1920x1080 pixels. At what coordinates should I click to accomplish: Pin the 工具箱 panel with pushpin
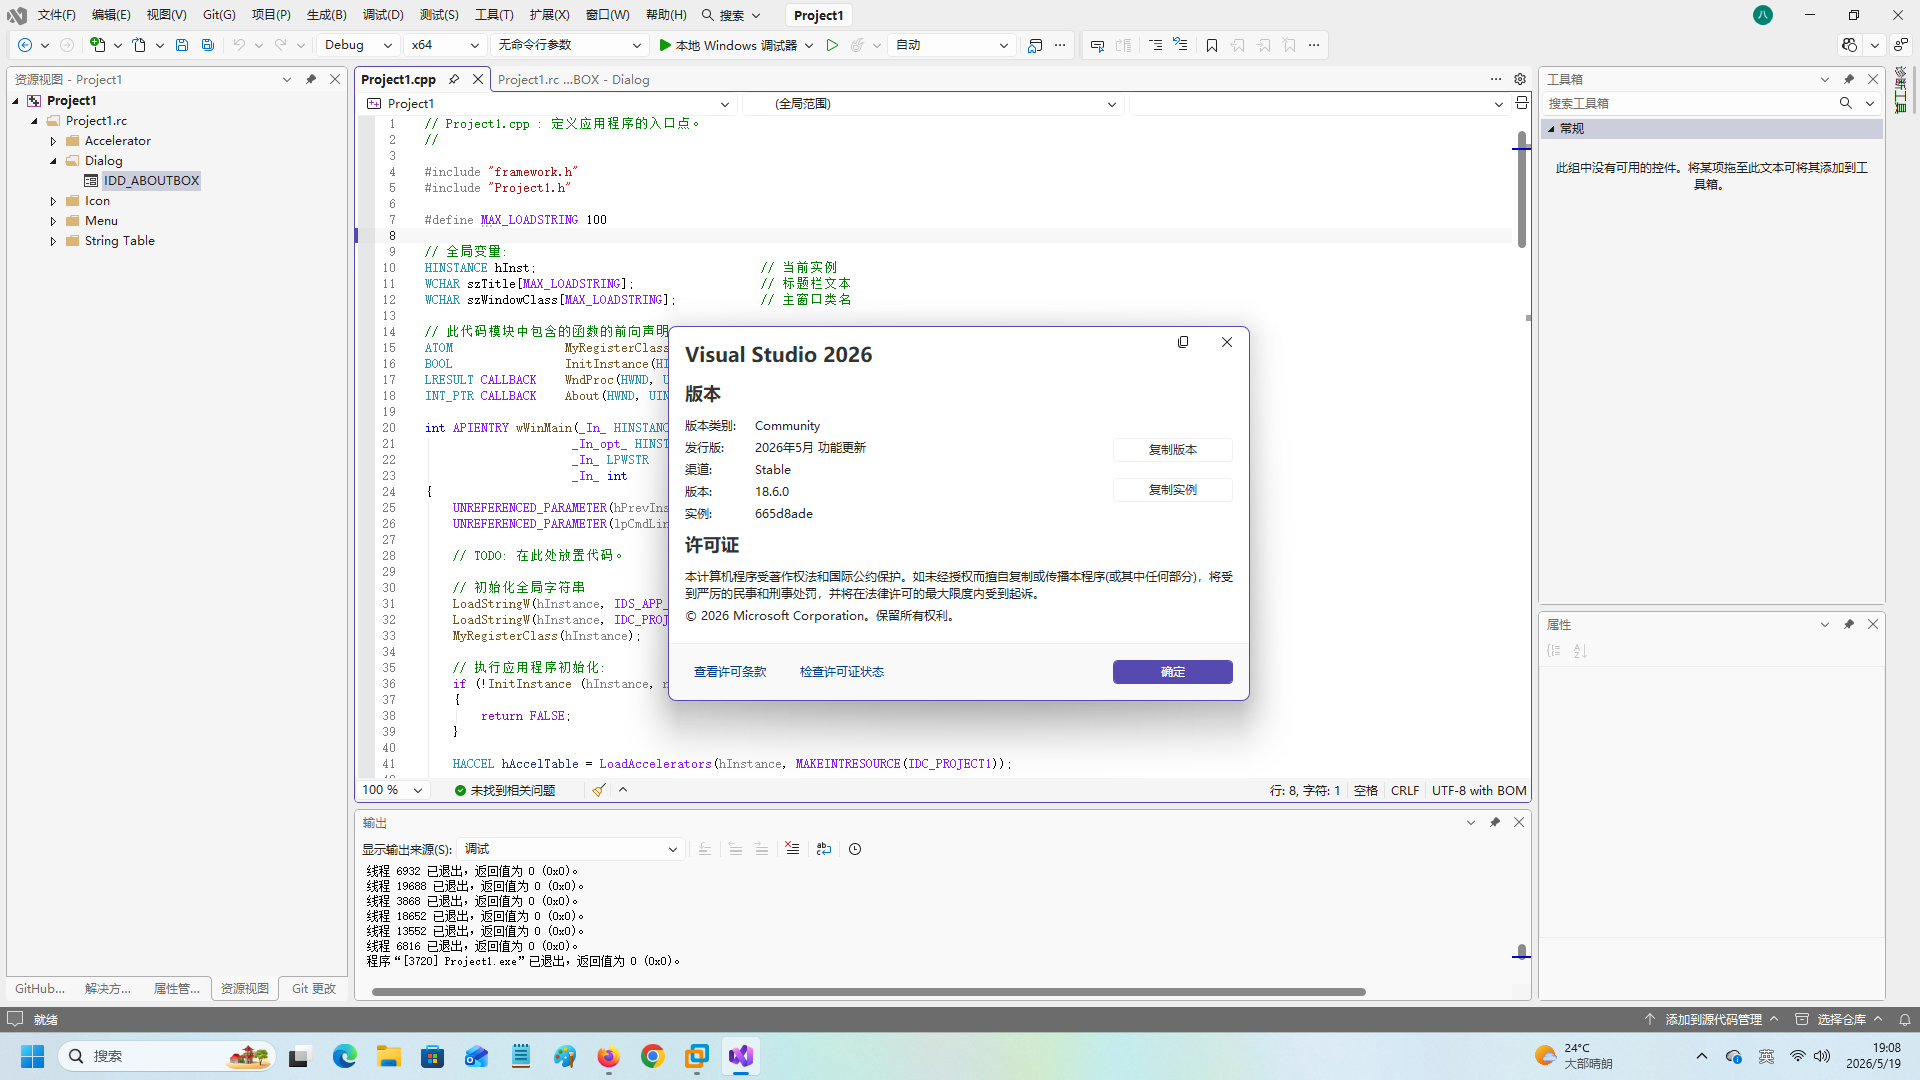click(x=1849, y=79)
